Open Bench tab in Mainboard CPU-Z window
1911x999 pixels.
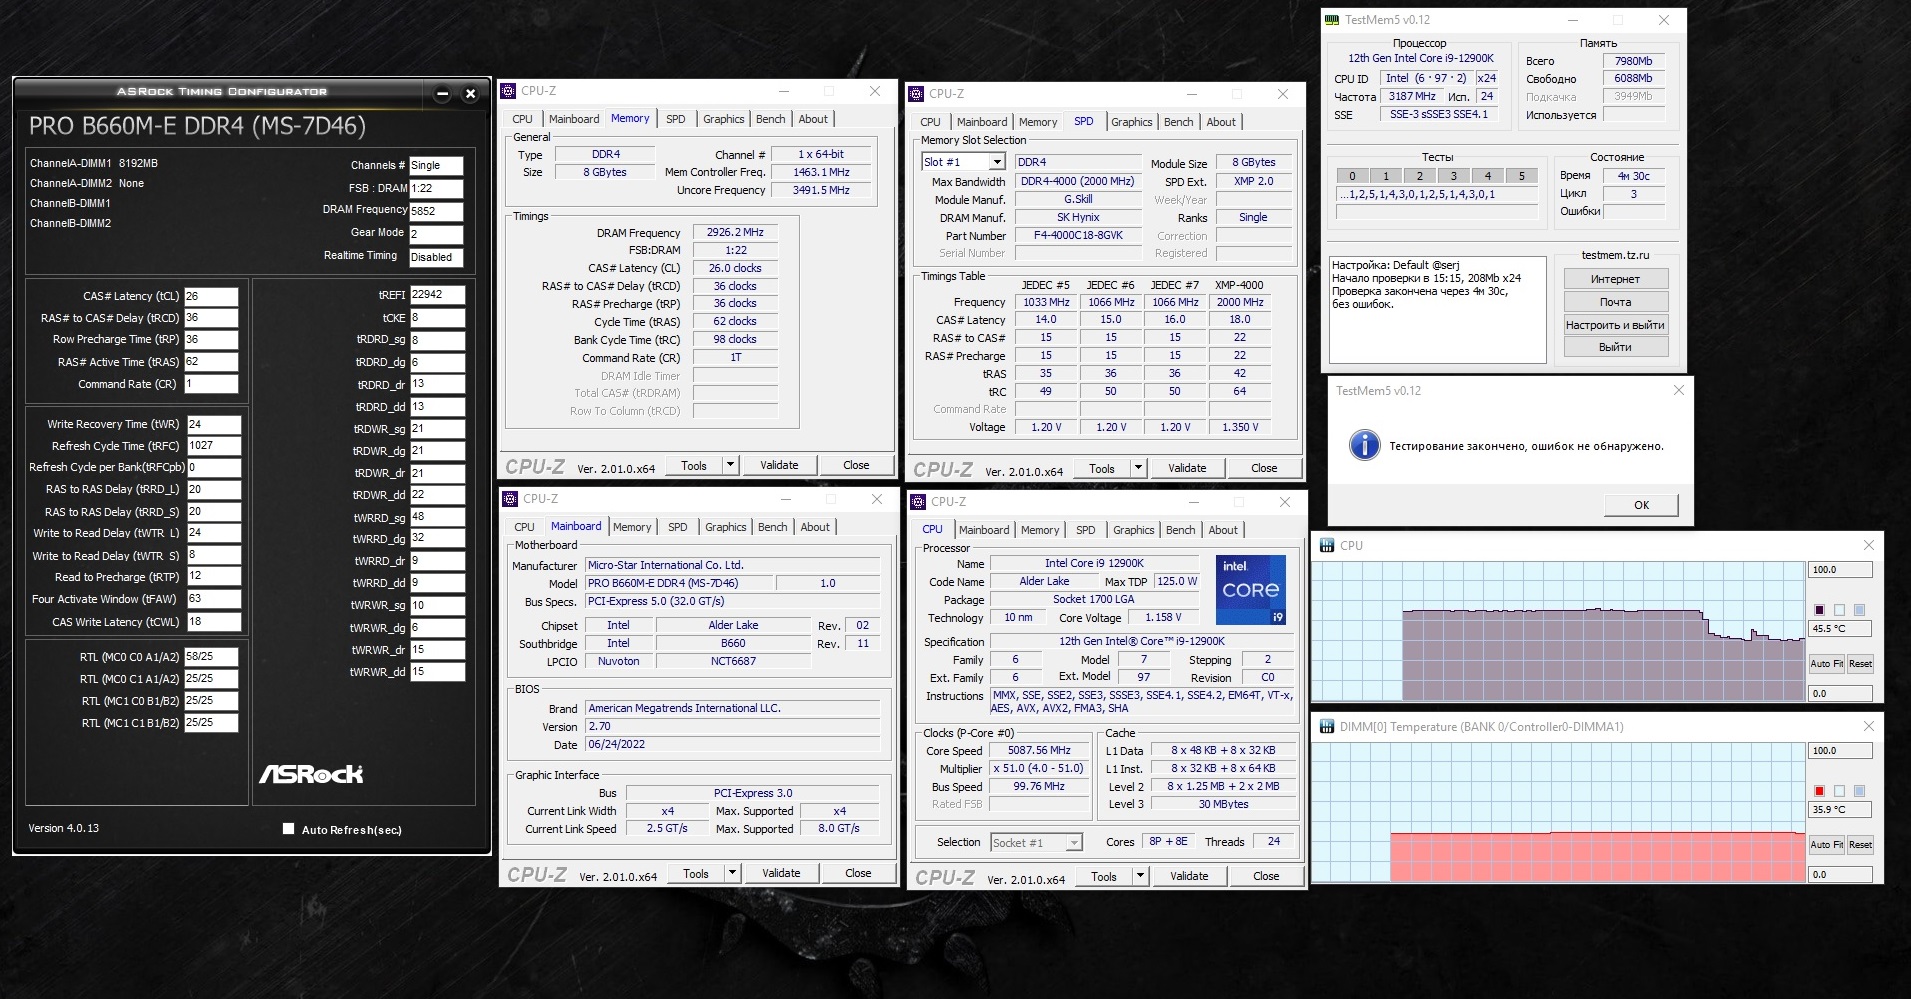point(772,527)
